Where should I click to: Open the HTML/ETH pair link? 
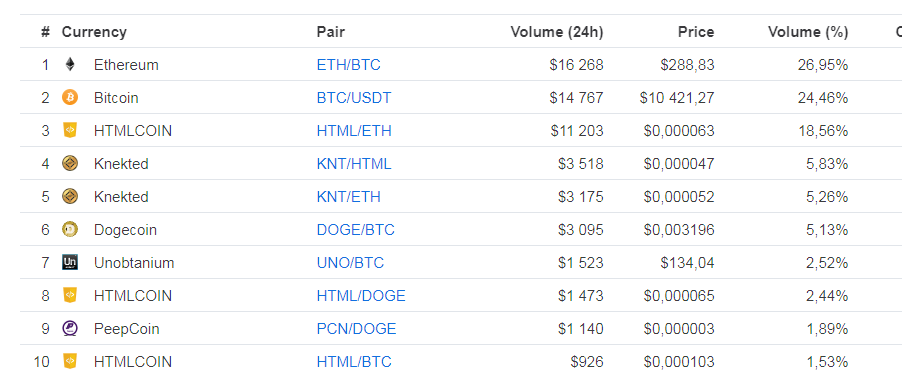pos(354,131)
